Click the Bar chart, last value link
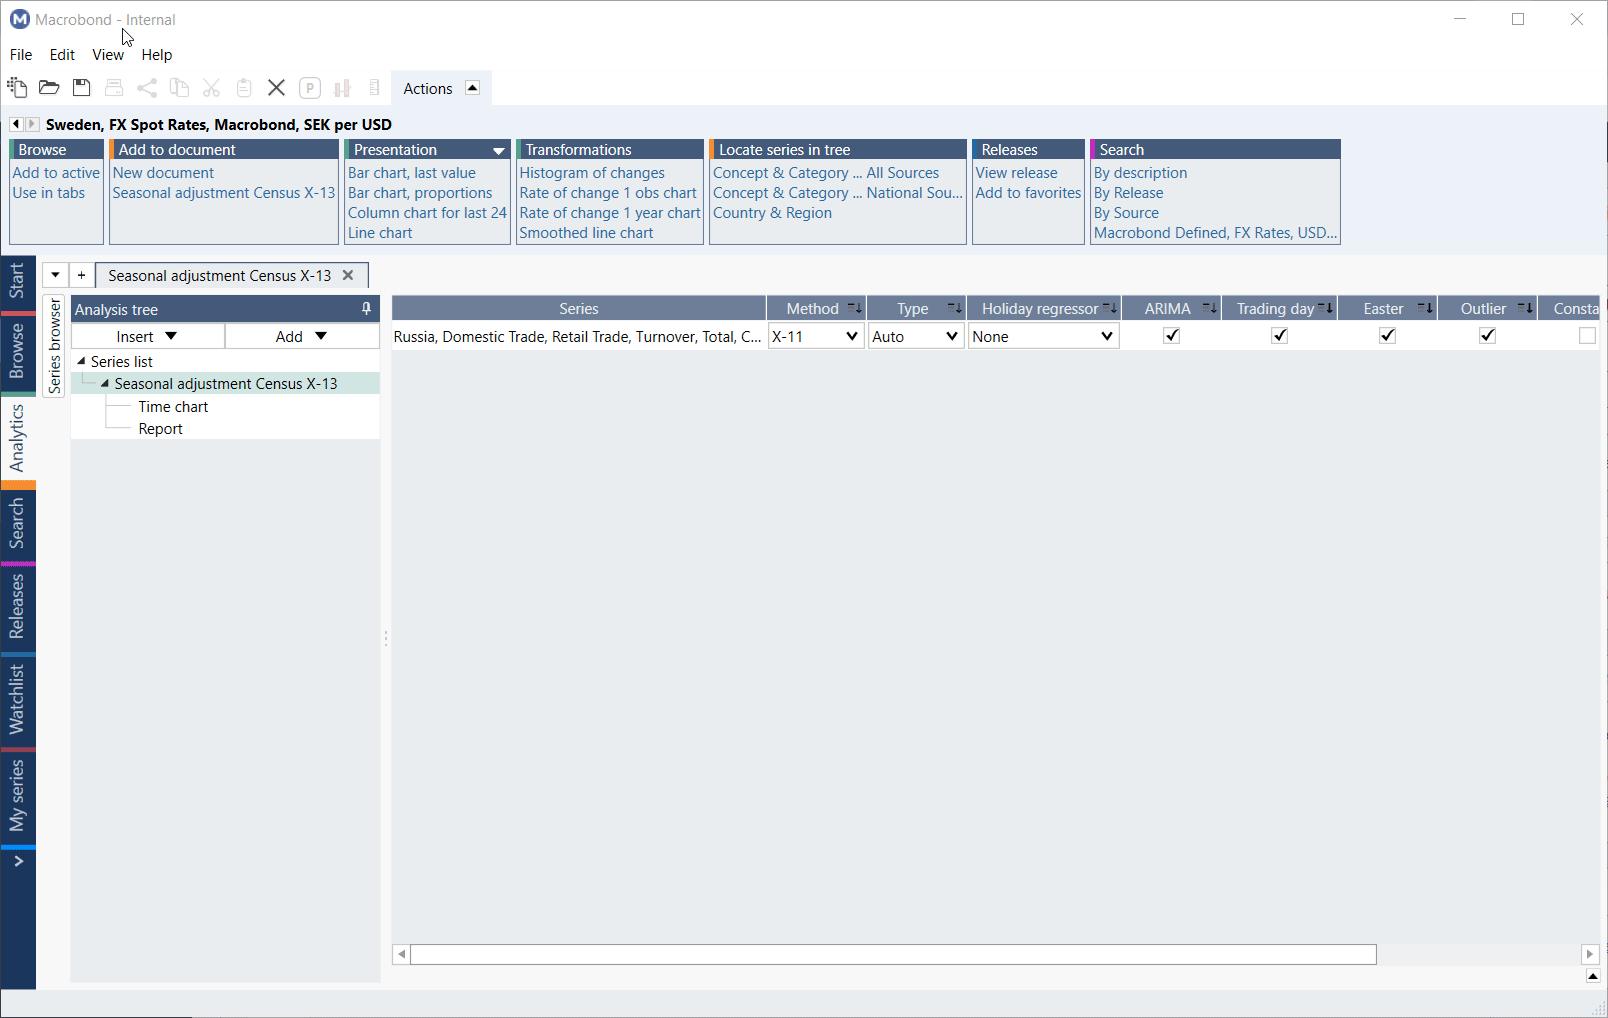Viewport: 1608px width, 1018px height. [412, 173]
